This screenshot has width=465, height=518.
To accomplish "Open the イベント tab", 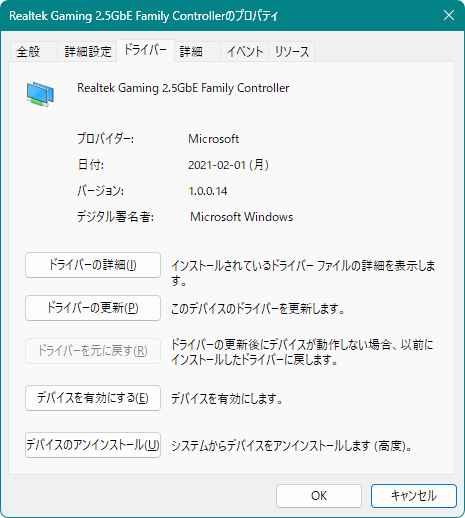I will click(x=245, y=52).
